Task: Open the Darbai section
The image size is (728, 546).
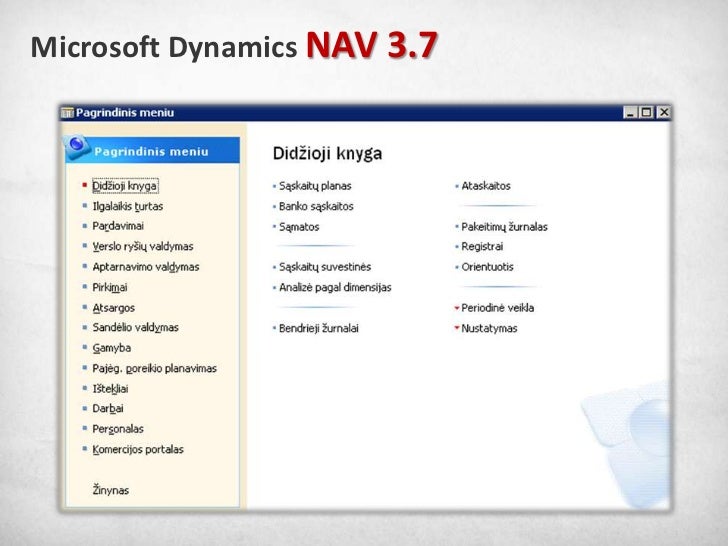Action: [108, 409]
